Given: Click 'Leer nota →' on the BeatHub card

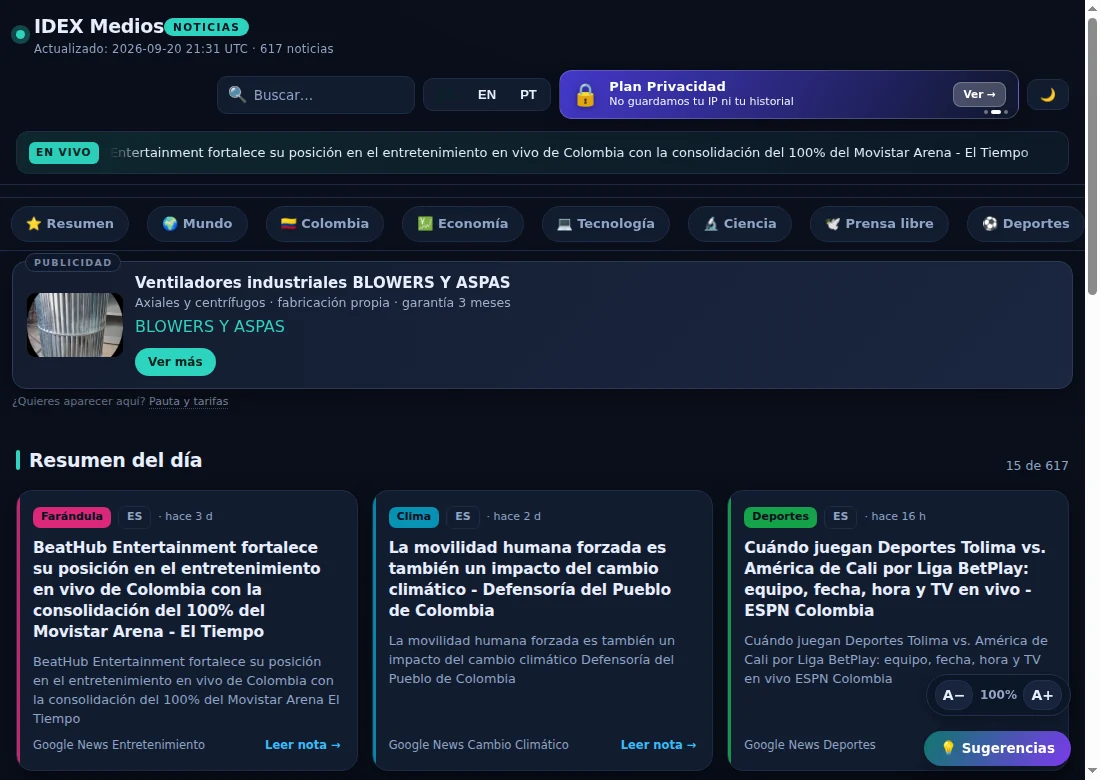Looking at the screenshot, I should (302, 745).
